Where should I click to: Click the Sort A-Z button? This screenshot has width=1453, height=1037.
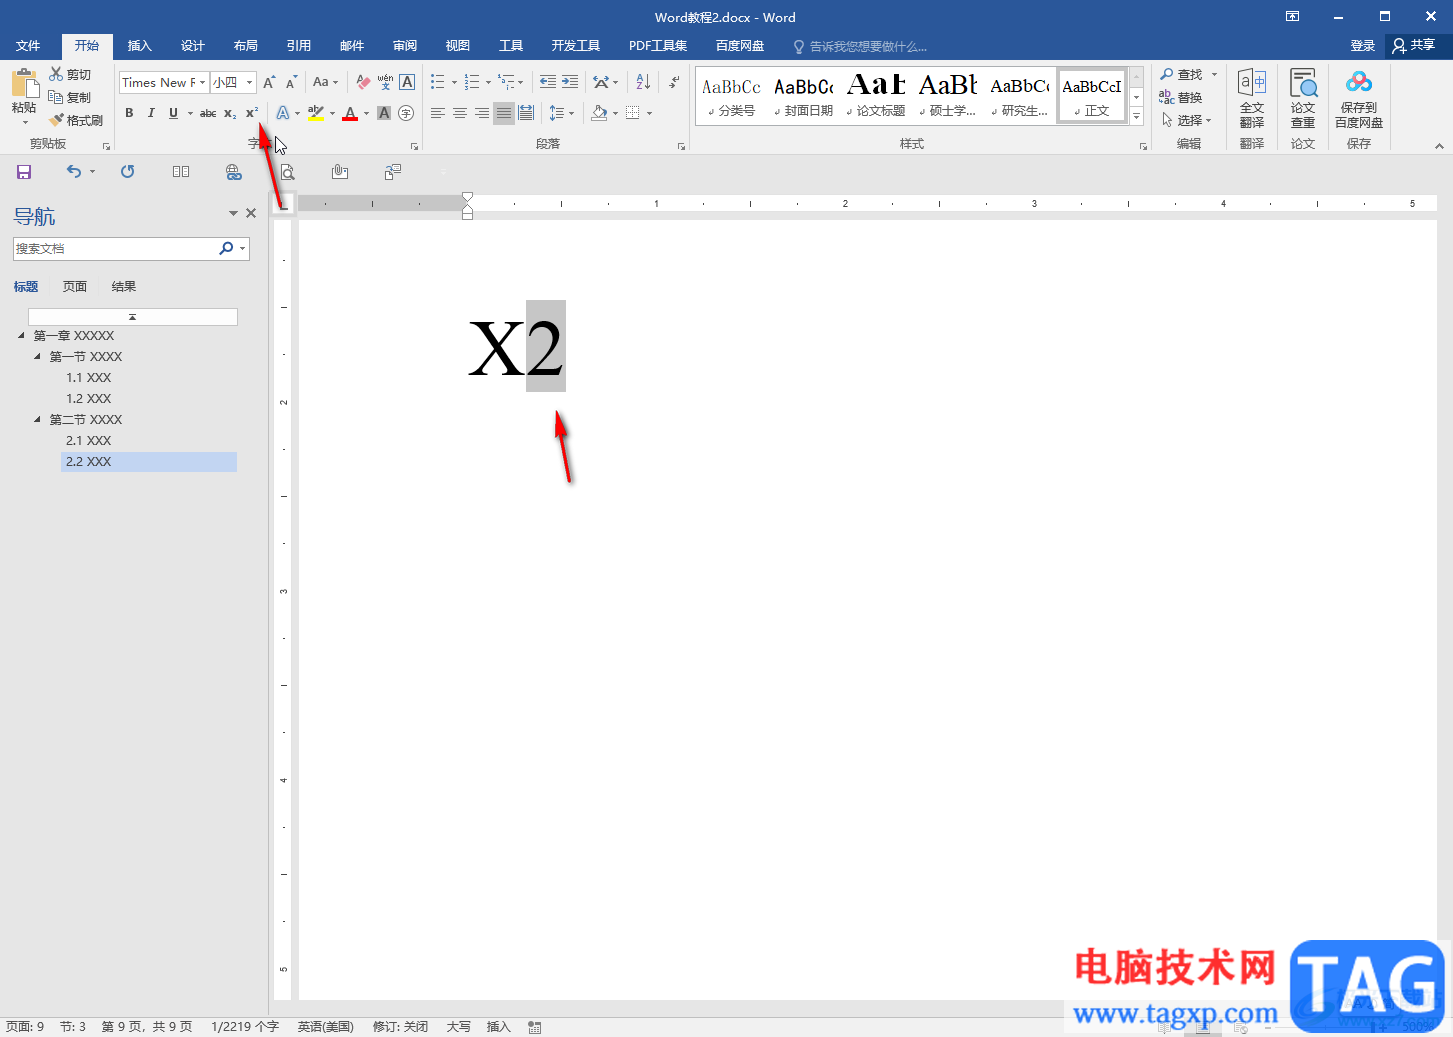pos(643,82)
